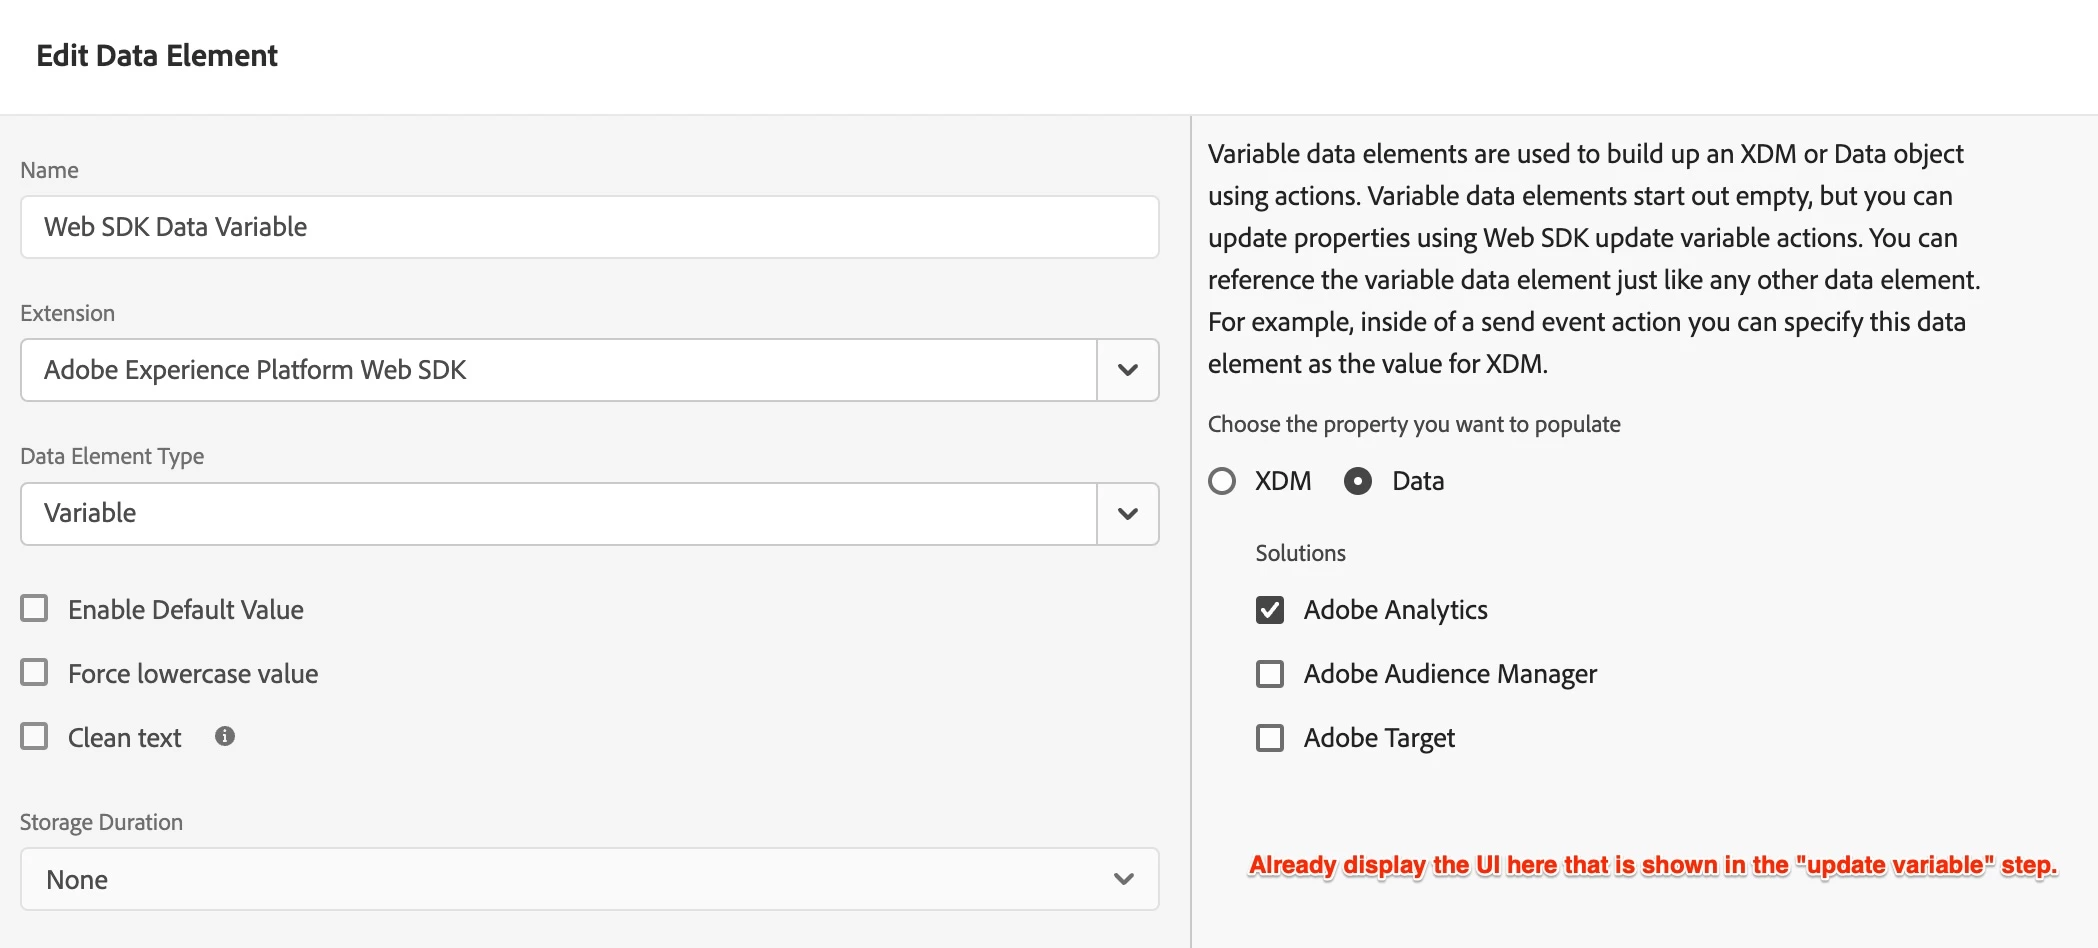Click the Choose the property prompt text
Screen dimensions: 2098x948
coord(1414,424)
